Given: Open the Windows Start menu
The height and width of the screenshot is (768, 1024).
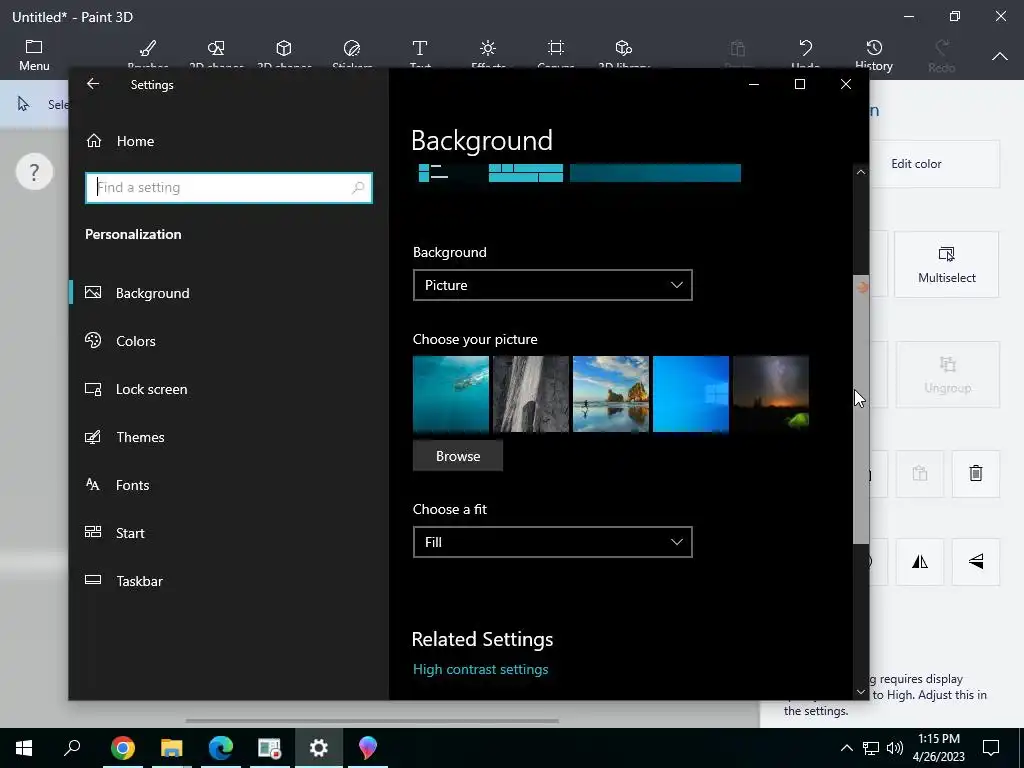Looking at the screenshot, I should pyautogui.click(x=24, y=748).
